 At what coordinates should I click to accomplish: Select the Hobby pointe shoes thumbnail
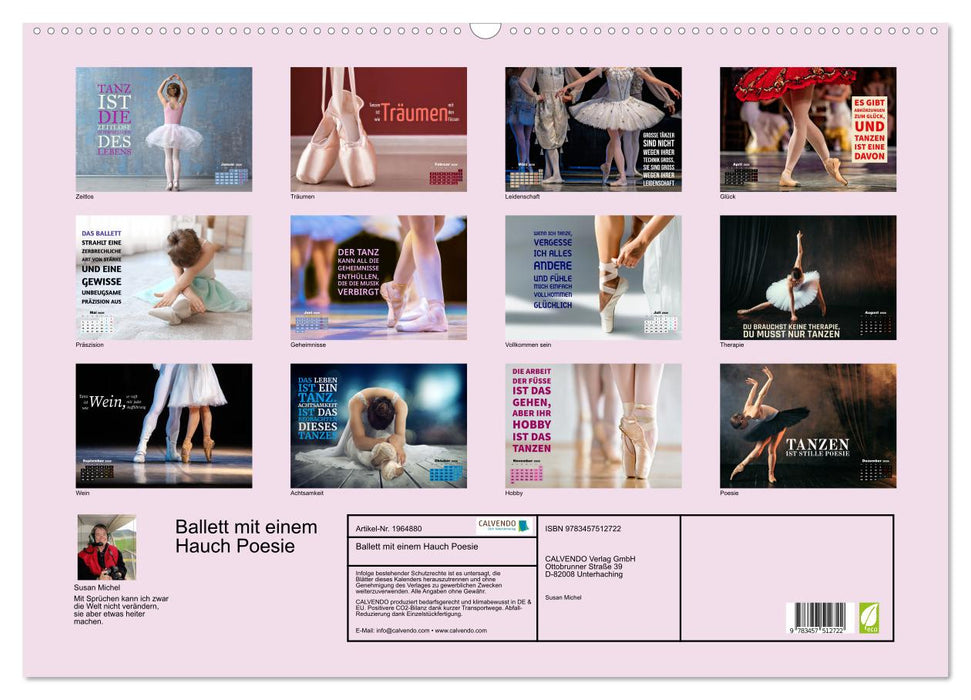[x=595, y=425]
